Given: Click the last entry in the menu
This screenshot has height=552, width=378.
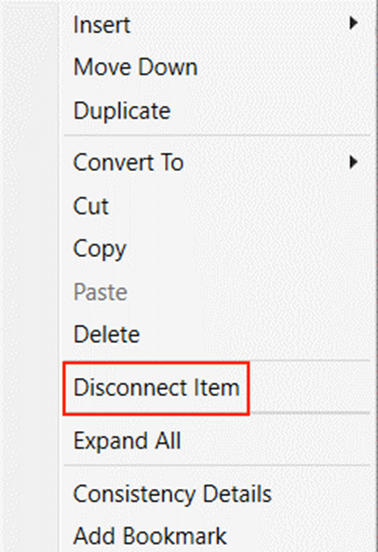Looking at the screenshot, I should point(150,536).
